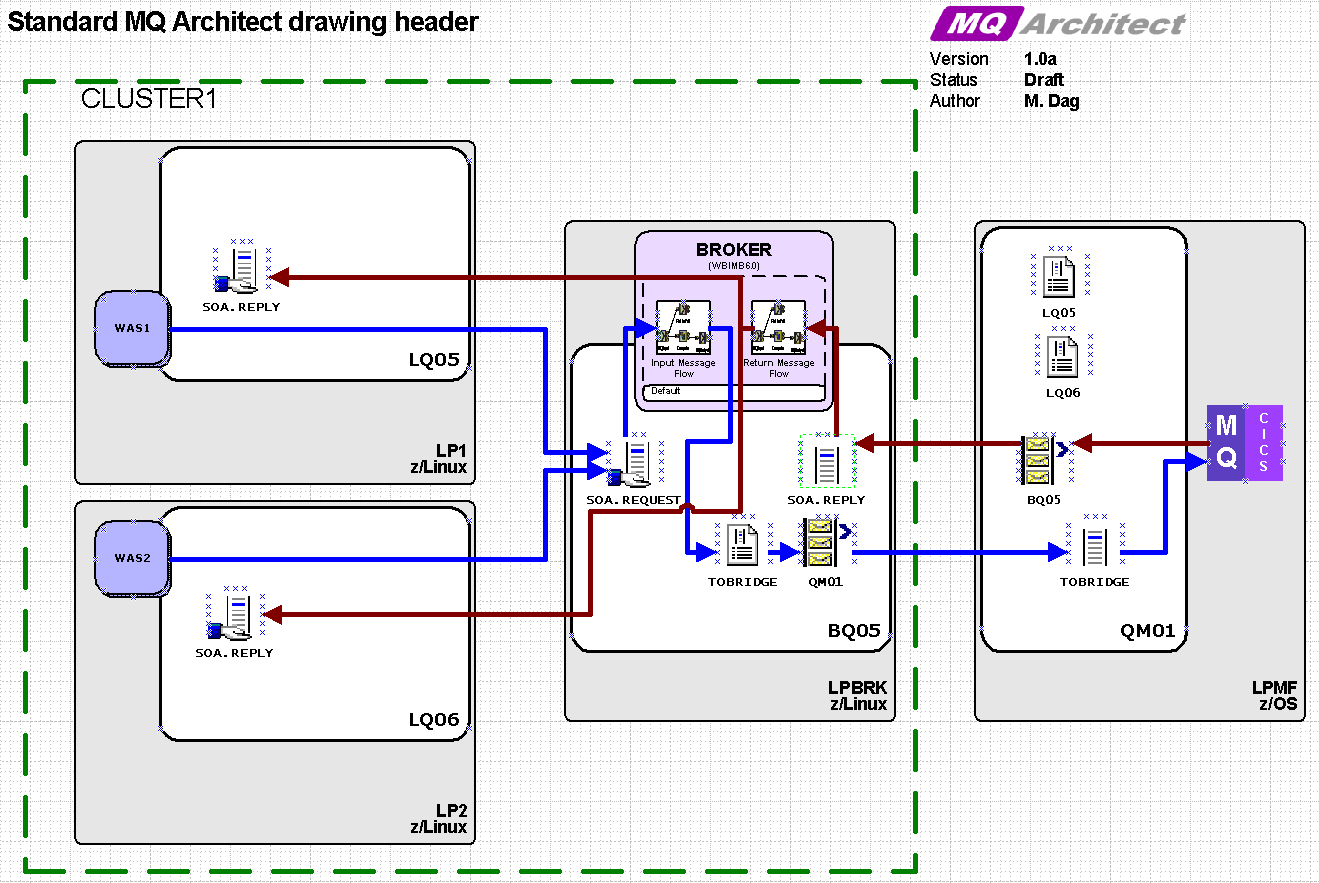1319x883 pixels.
Task: Select the green-bordered SOA.REPLY queue in BQ05
Action: click(x=826, y=462)
